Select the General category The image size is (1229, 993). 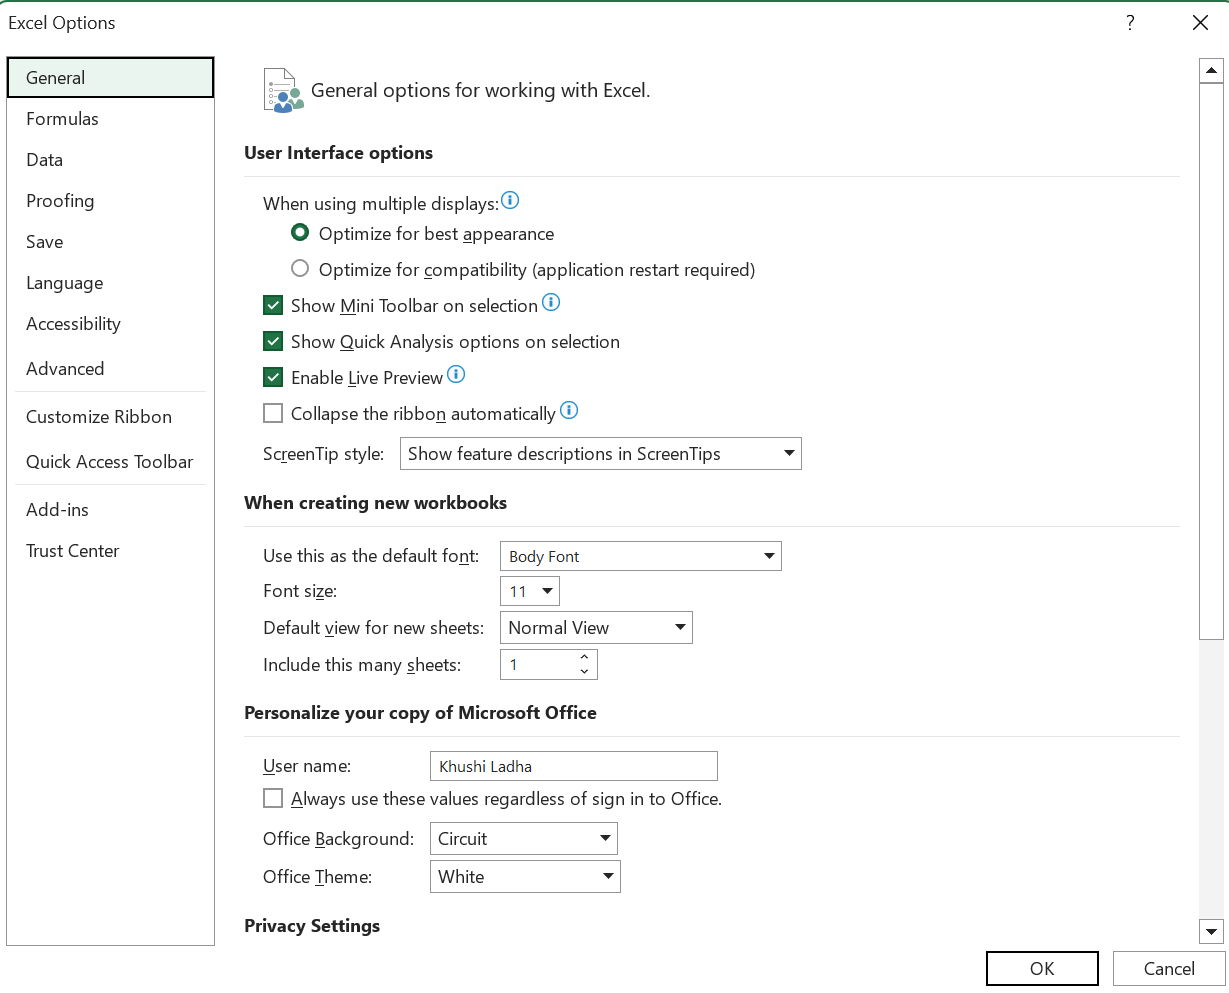[110, 77]
